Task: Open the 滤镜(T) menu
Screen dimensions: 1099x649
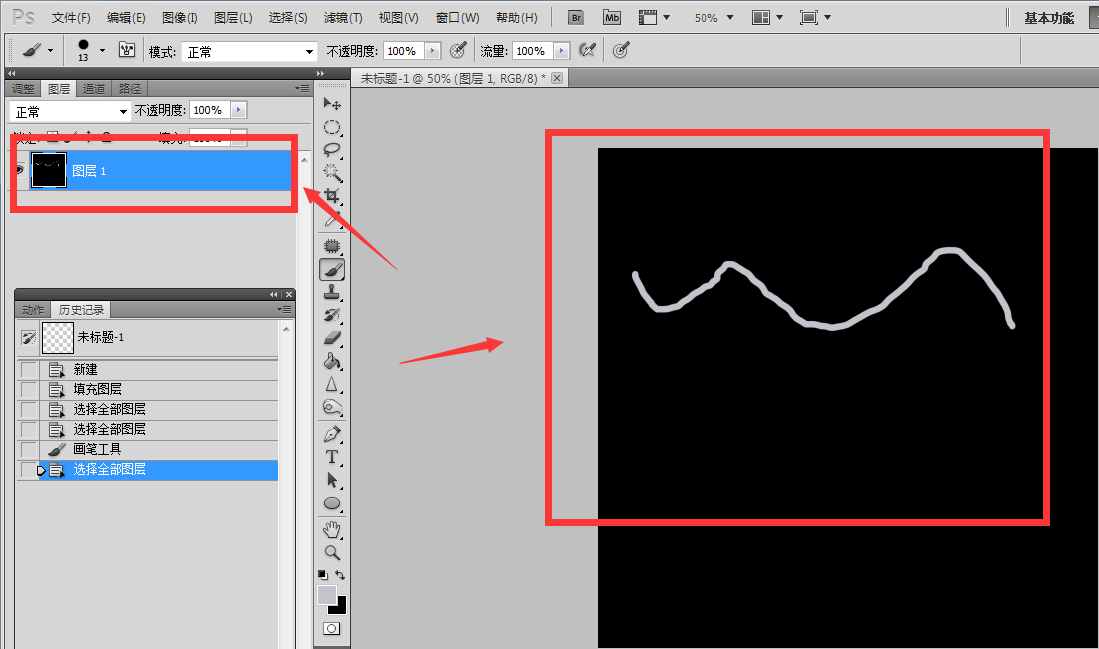Action: pos(343,18)
